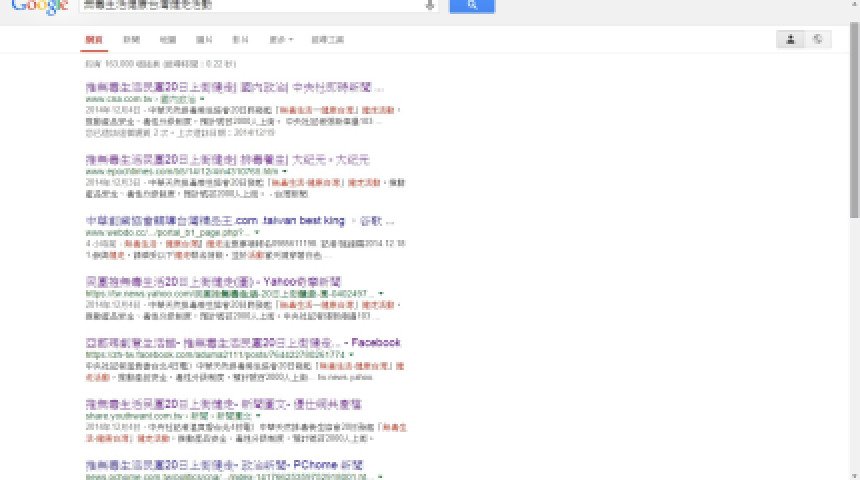Open the 影片 (Videos) tab
This screenshot has width=860, height=480.
[x=240, y=40]
